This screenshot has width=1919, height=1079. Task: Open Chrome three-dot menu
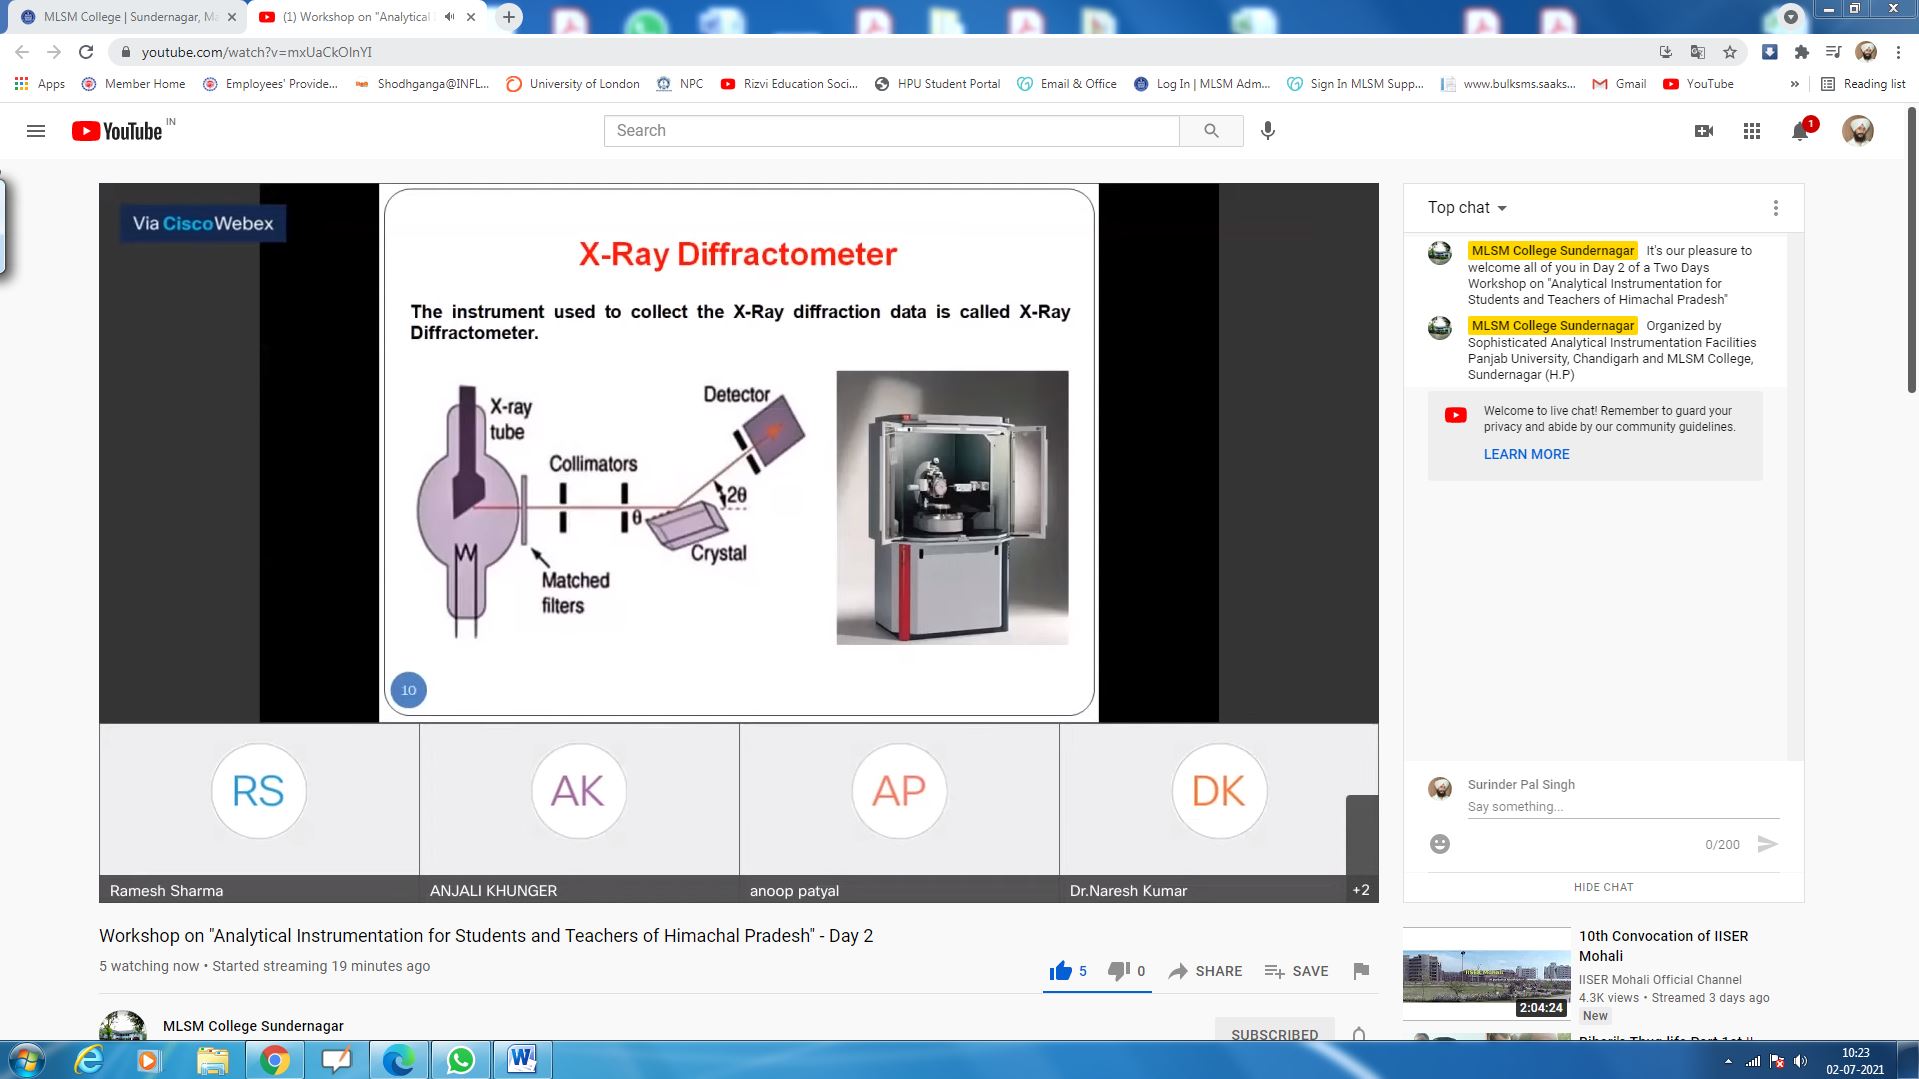coord(1898,52)
